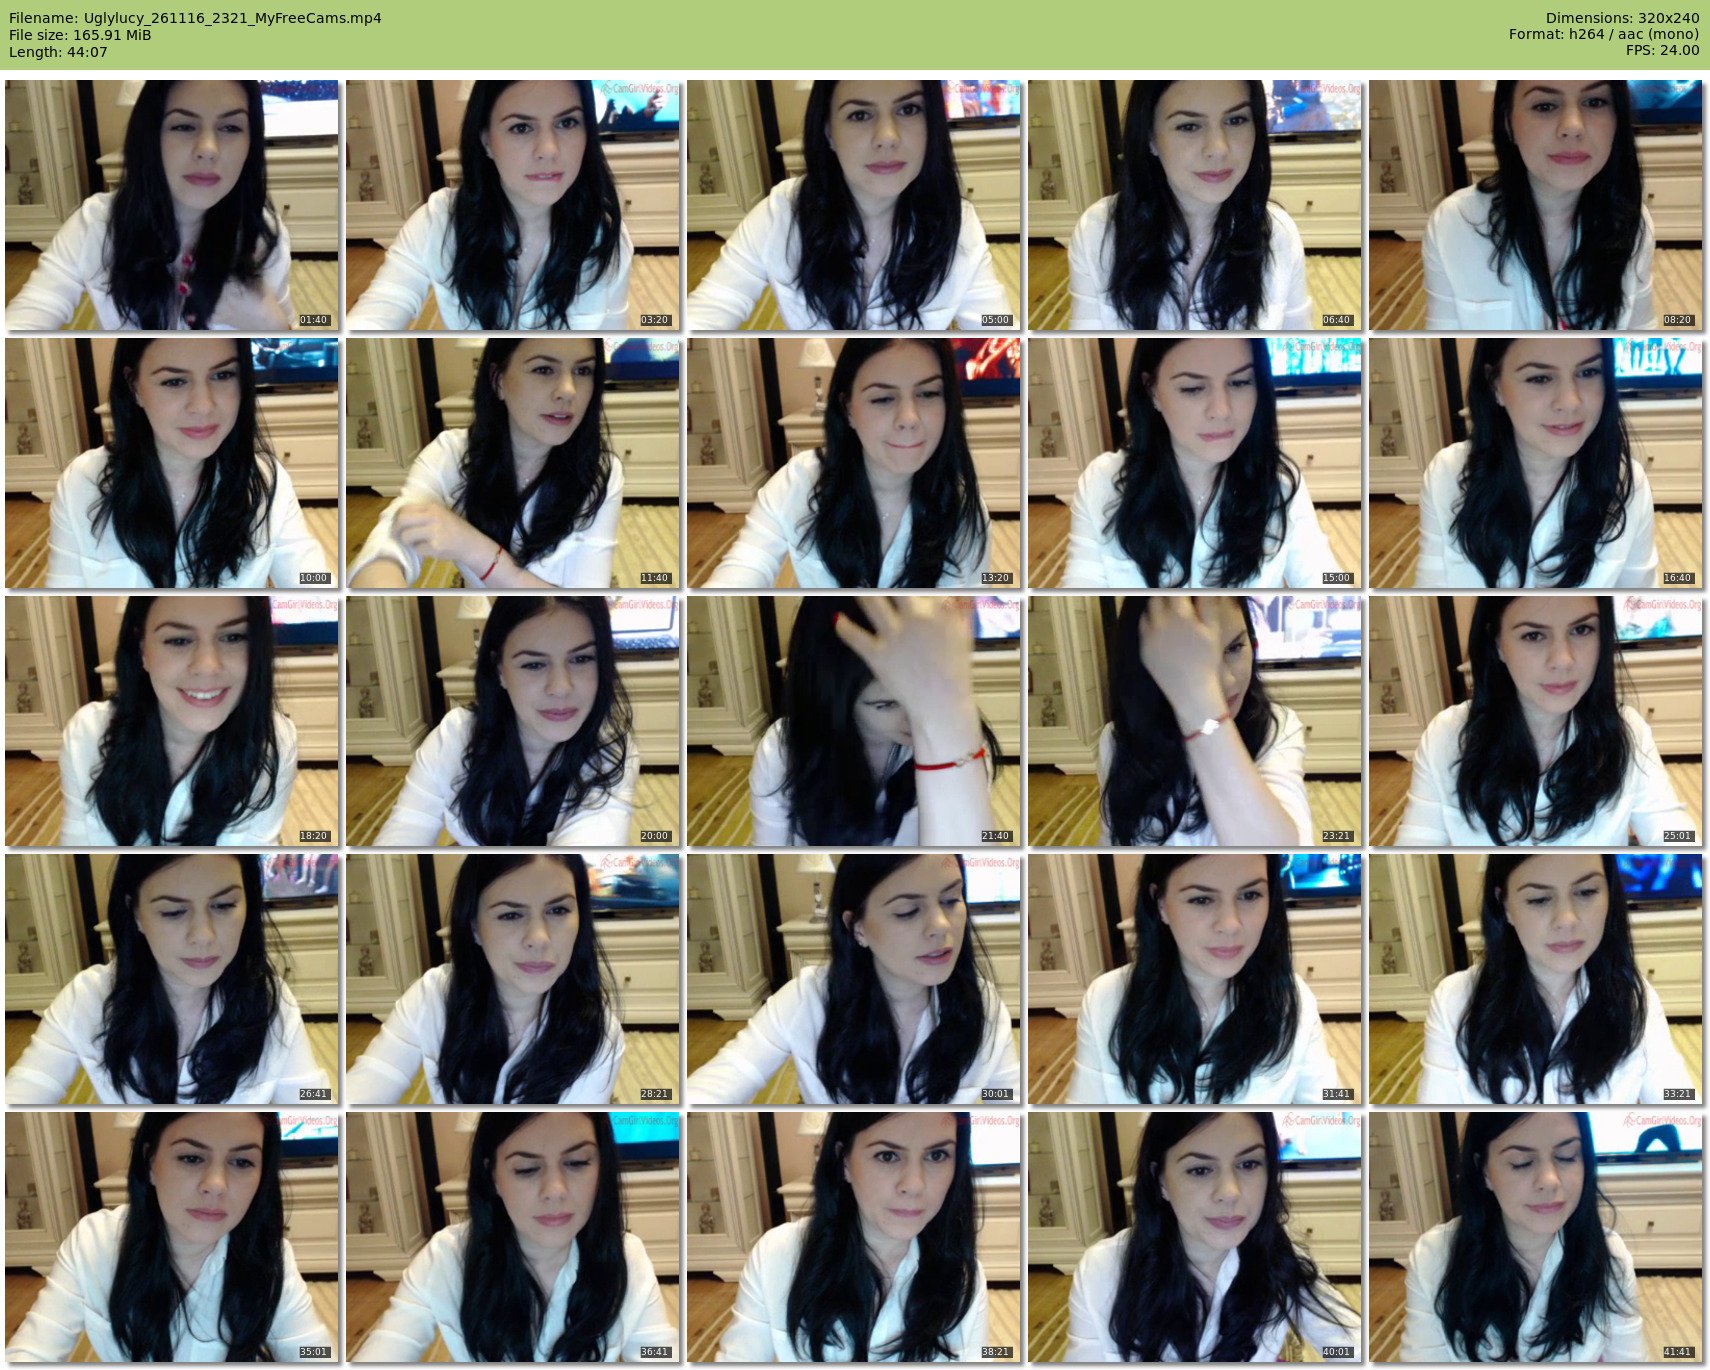Select the thumbnail at 30:01
1710x1370 pixels.
click(853, 979)
